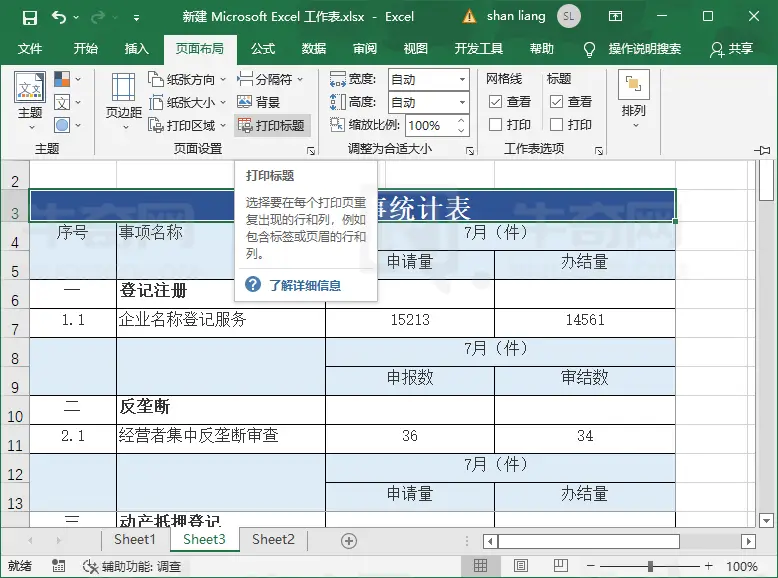Open 页边距 margins button
778x578 pixels.
pyautogui.click(x=124, y=101)
